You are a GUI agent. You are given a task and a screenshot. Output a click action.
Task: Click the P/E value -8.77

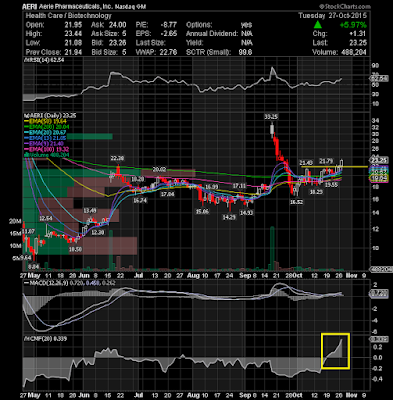point(169,25)
